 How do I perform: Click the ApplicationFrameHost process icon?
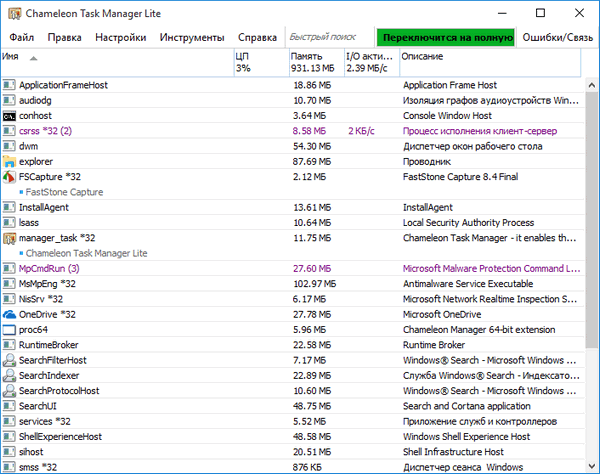click(x=9, y=85)
